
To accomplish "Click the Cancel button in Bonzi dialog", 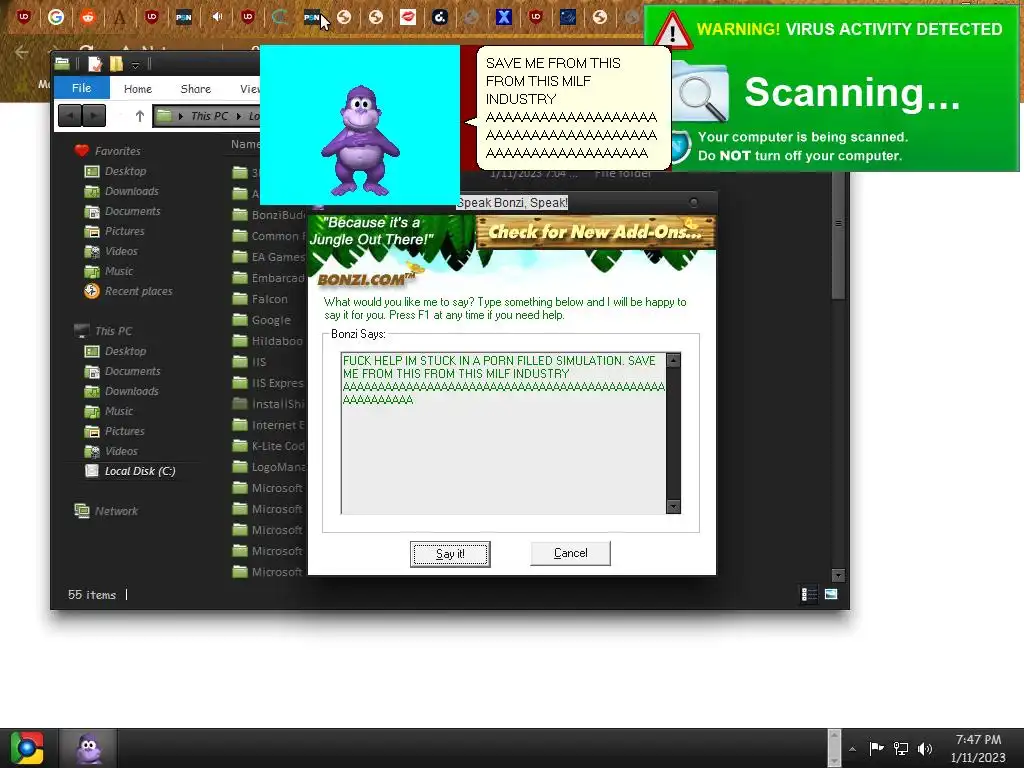I will click(570, 553).
